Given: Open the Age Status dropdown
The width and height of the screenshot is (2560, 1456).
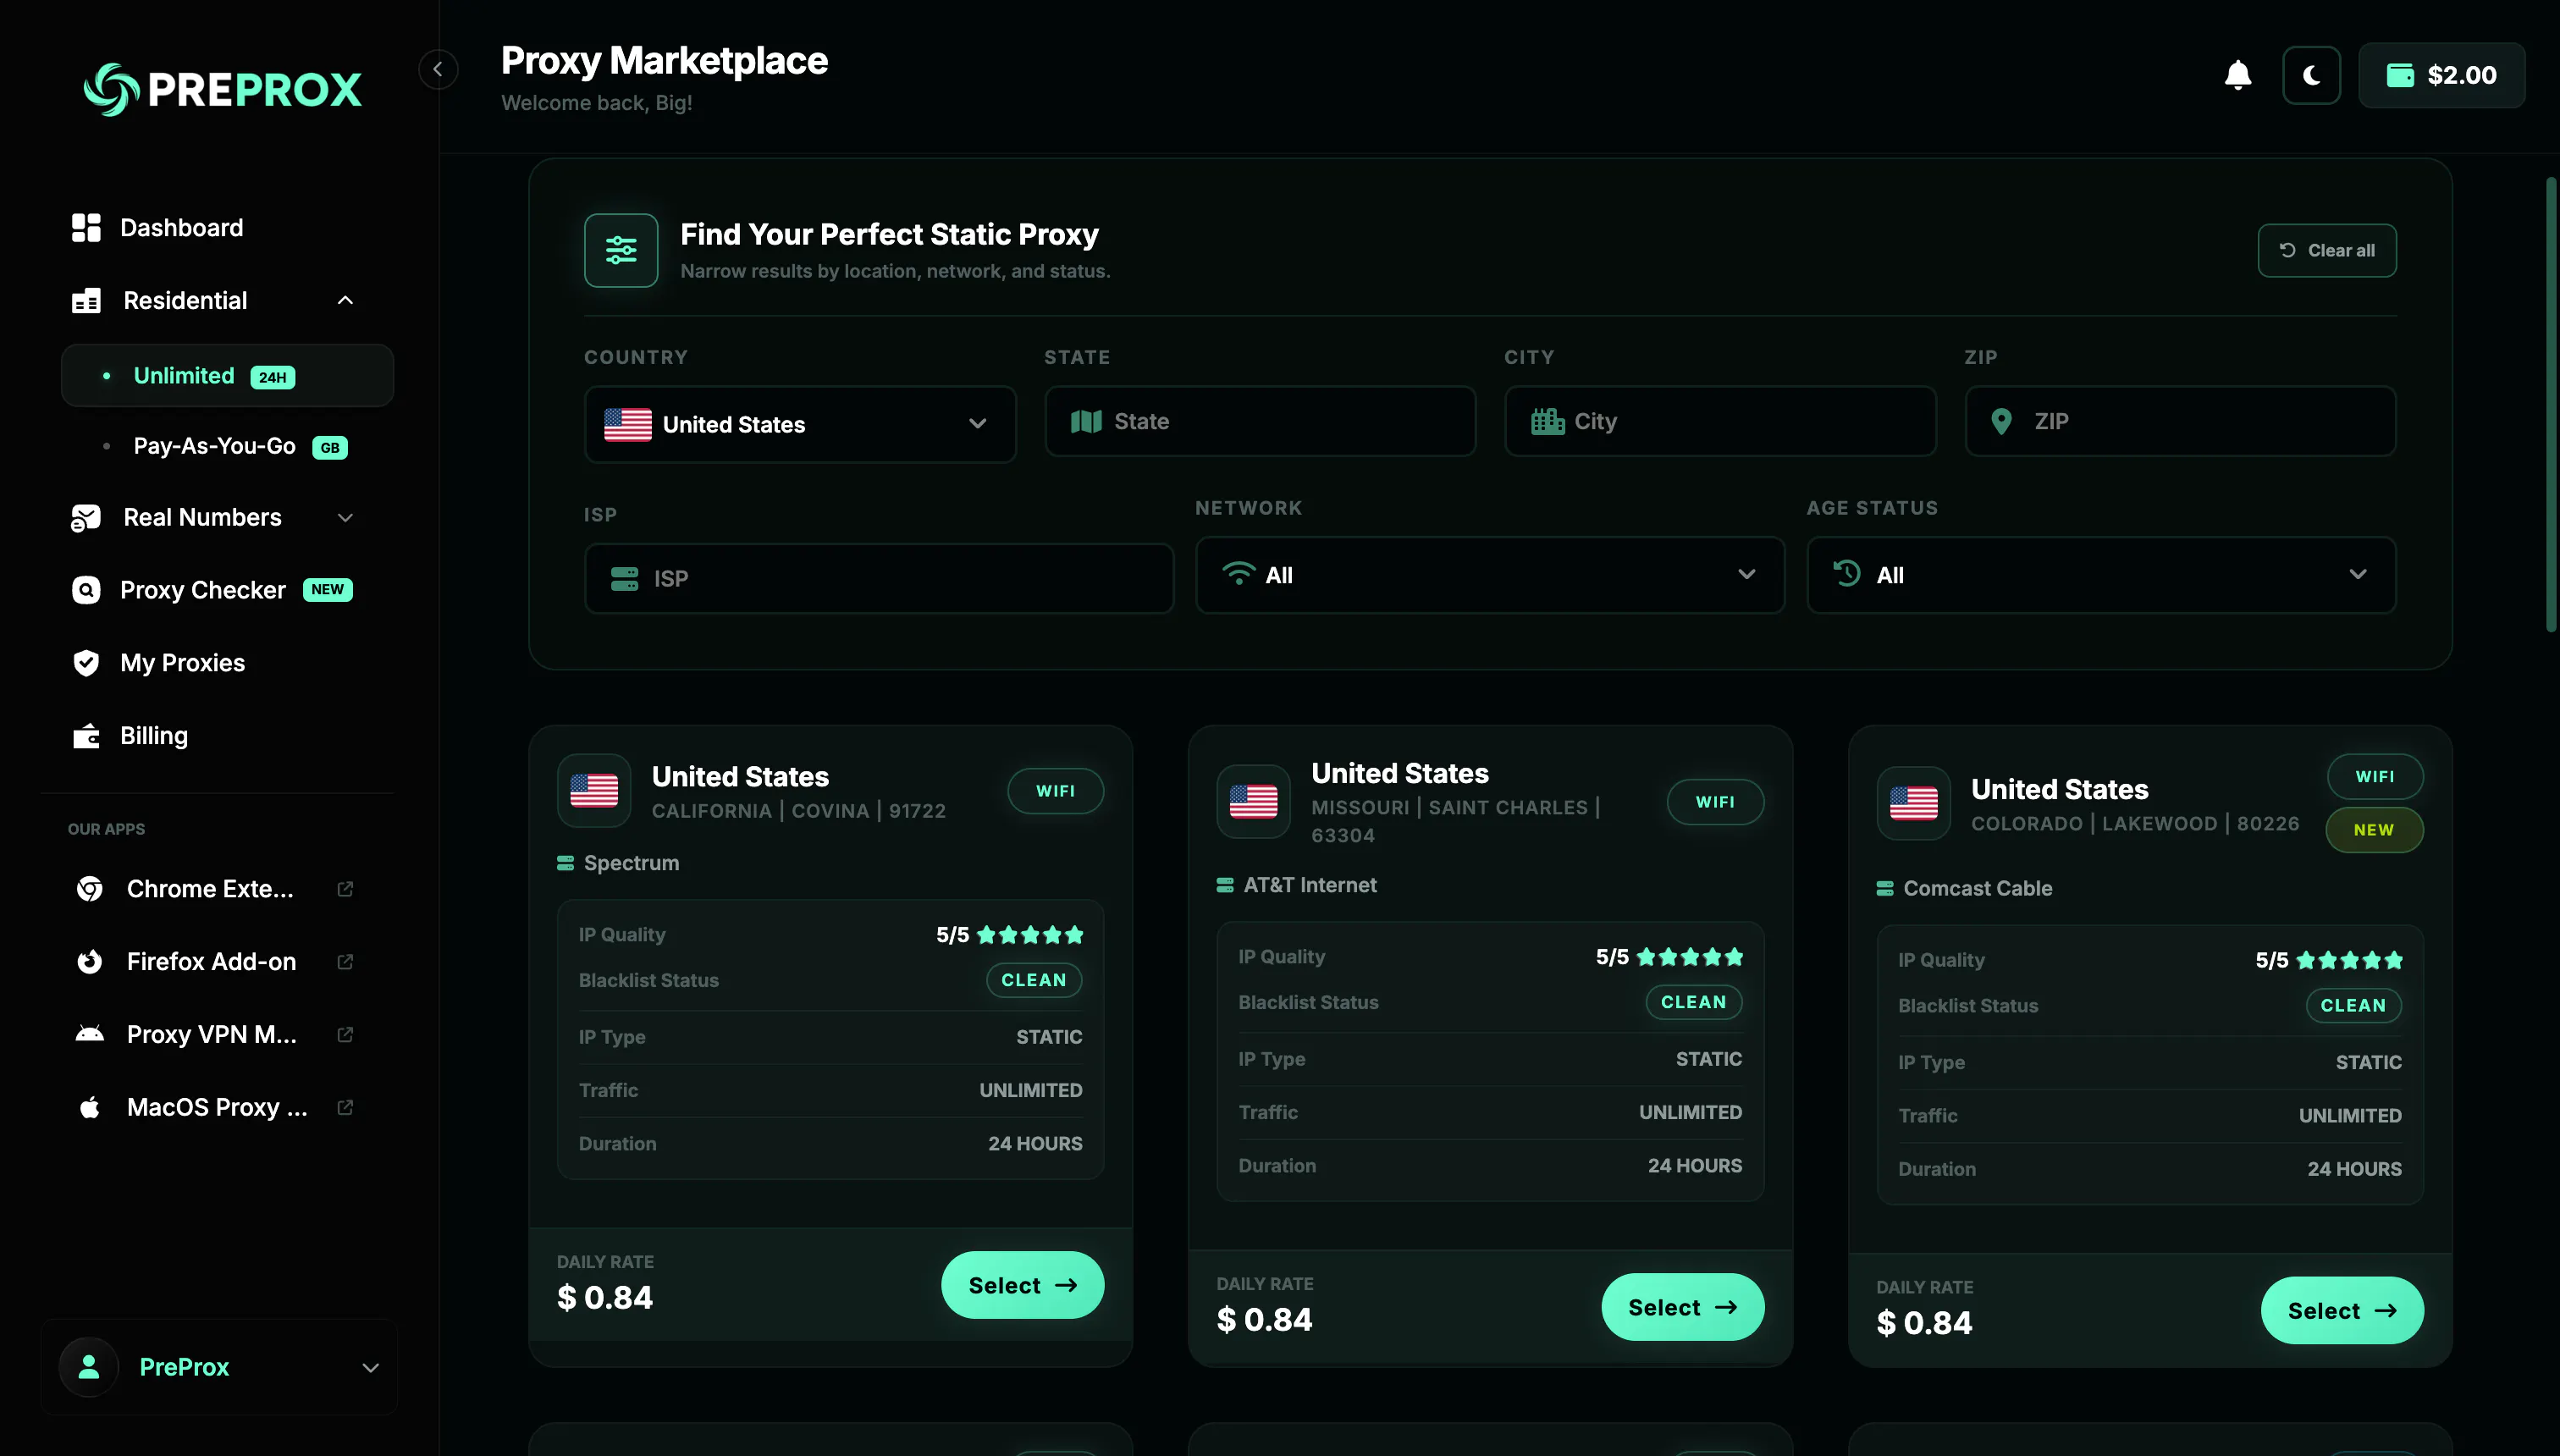Looking at the screenshot, I should [2101, 575].
